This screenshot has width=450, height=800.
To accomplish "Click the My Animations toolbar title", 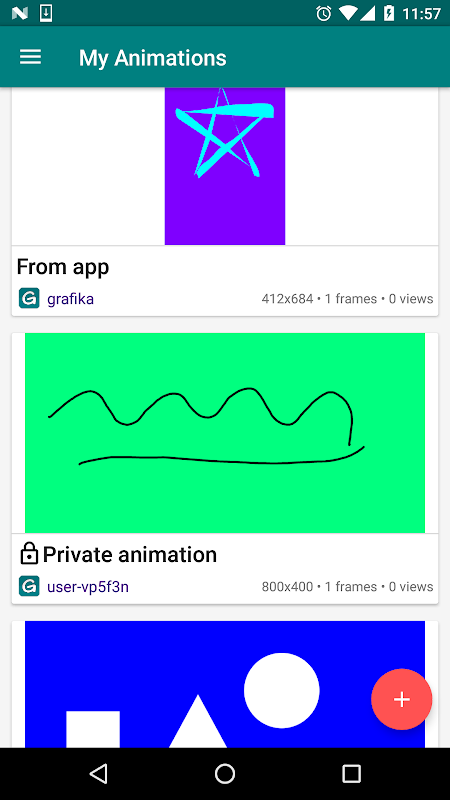I will tap(153, 58).
